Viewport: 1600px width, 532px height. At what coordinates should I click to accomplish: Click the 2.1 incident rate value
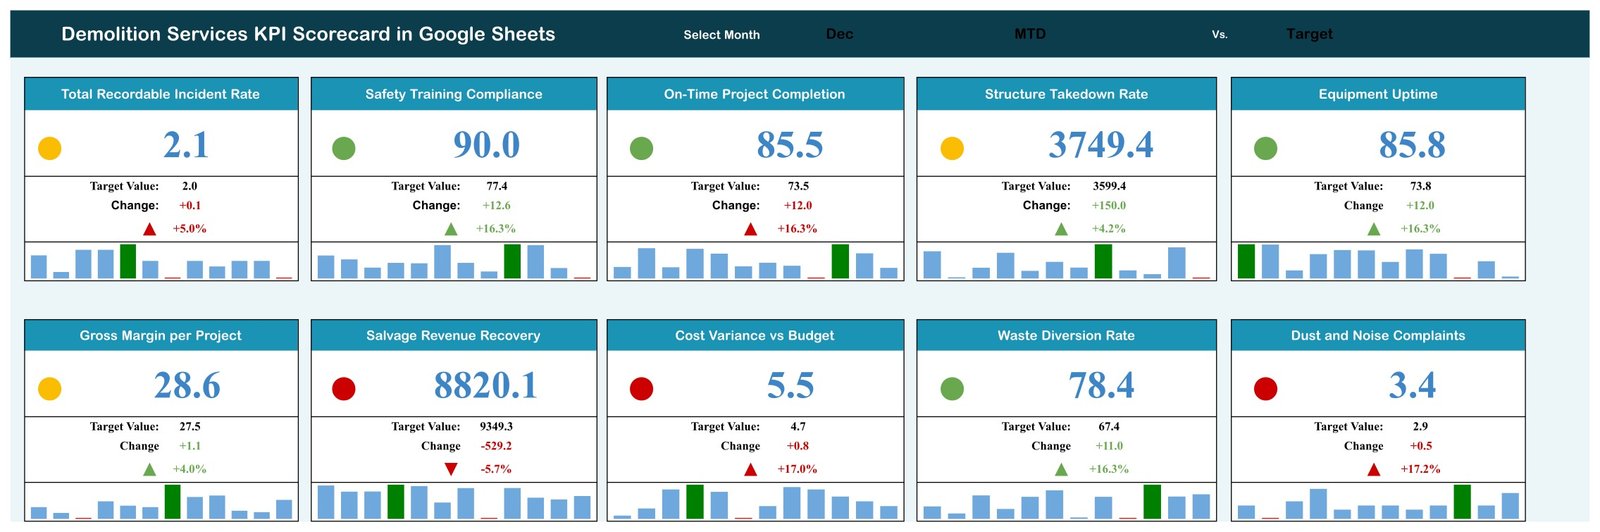pos(186,145)
